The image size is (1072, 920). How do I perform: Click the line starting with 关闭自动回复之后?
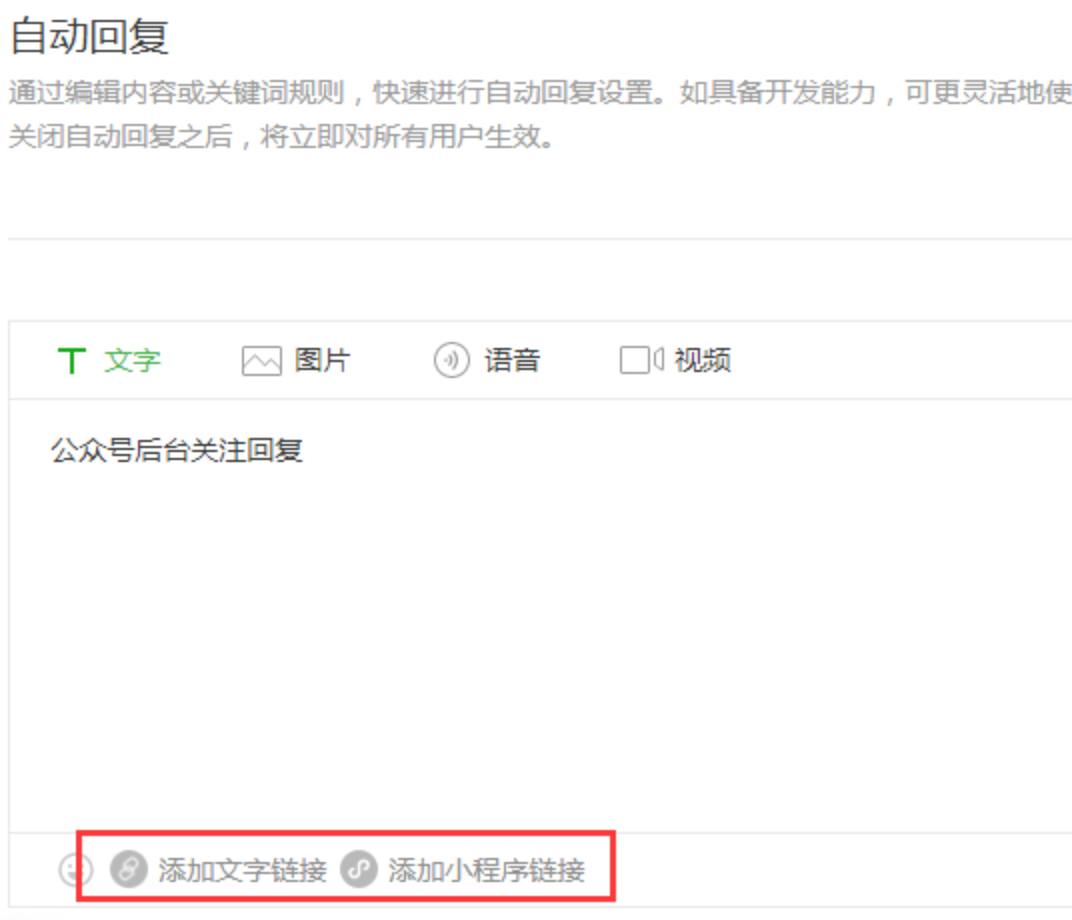(x=282, y=137)
